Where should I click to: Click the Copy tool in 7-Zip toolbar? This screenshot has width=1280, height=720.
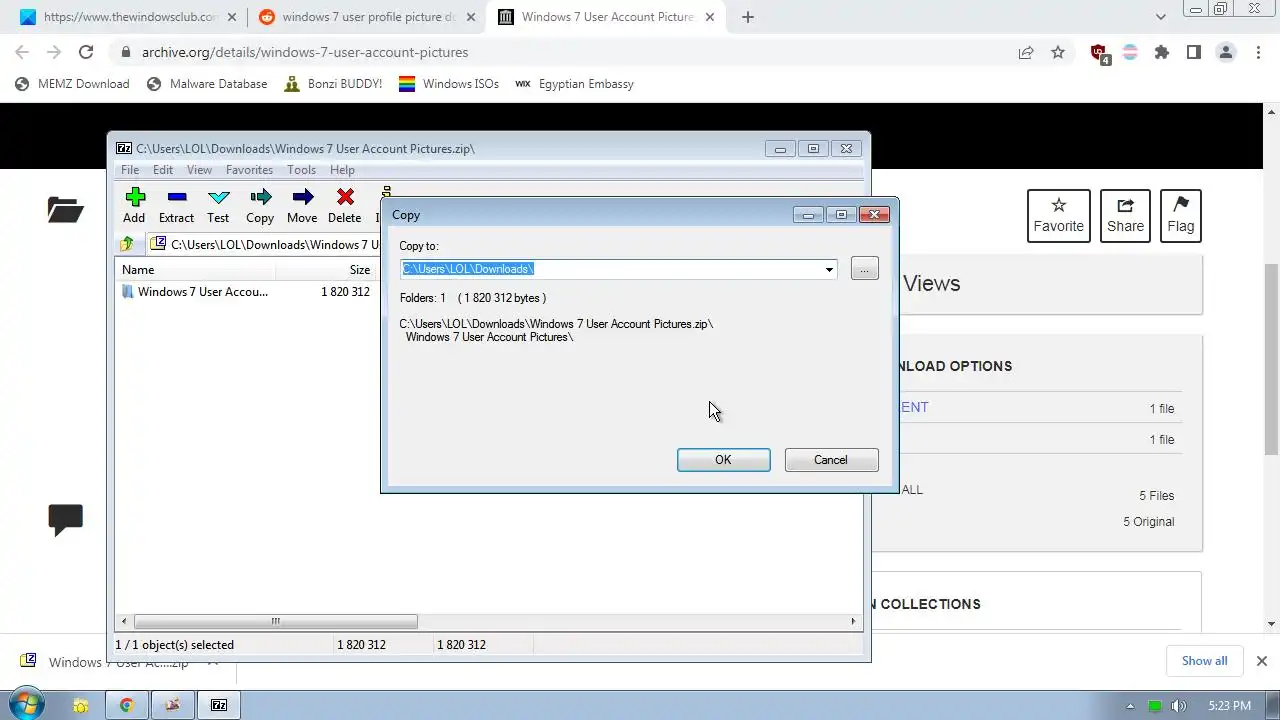pos(260,206)
